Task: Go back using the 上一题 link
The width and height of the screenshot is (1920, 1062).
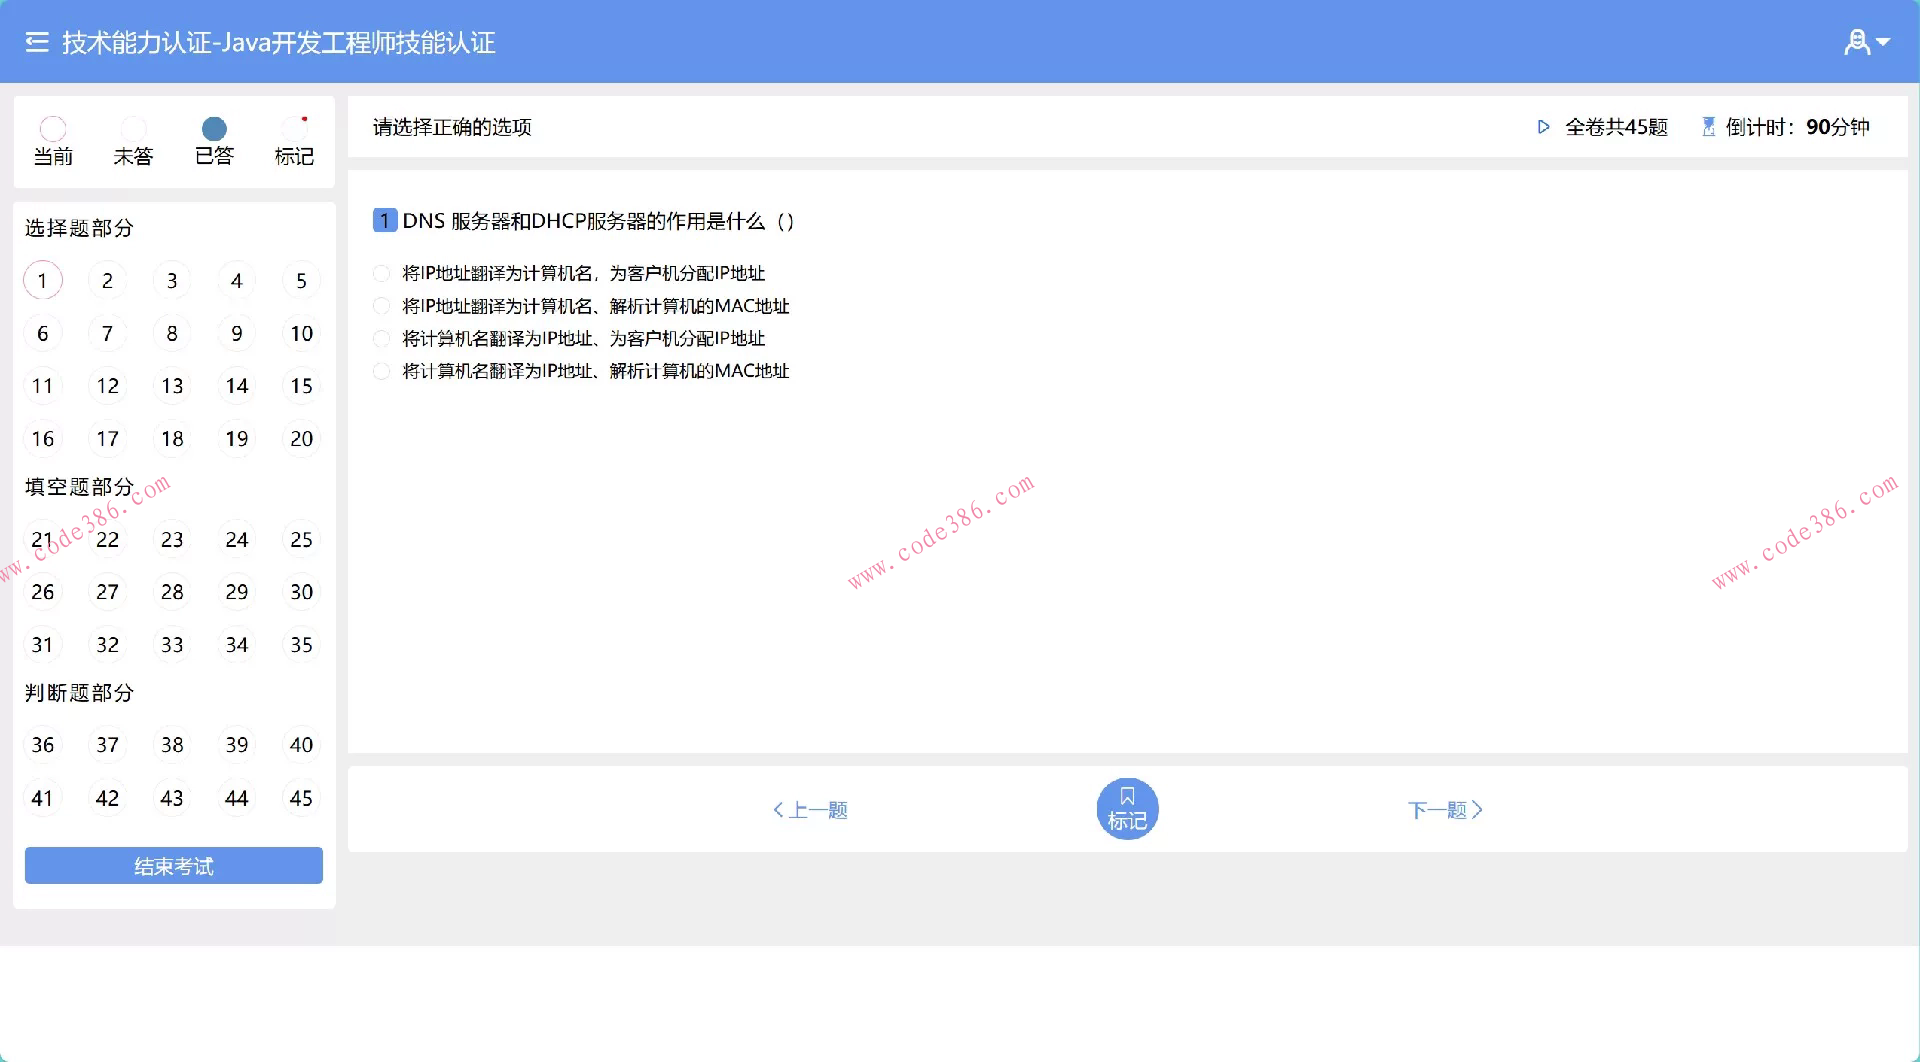Action: point(811,810)
